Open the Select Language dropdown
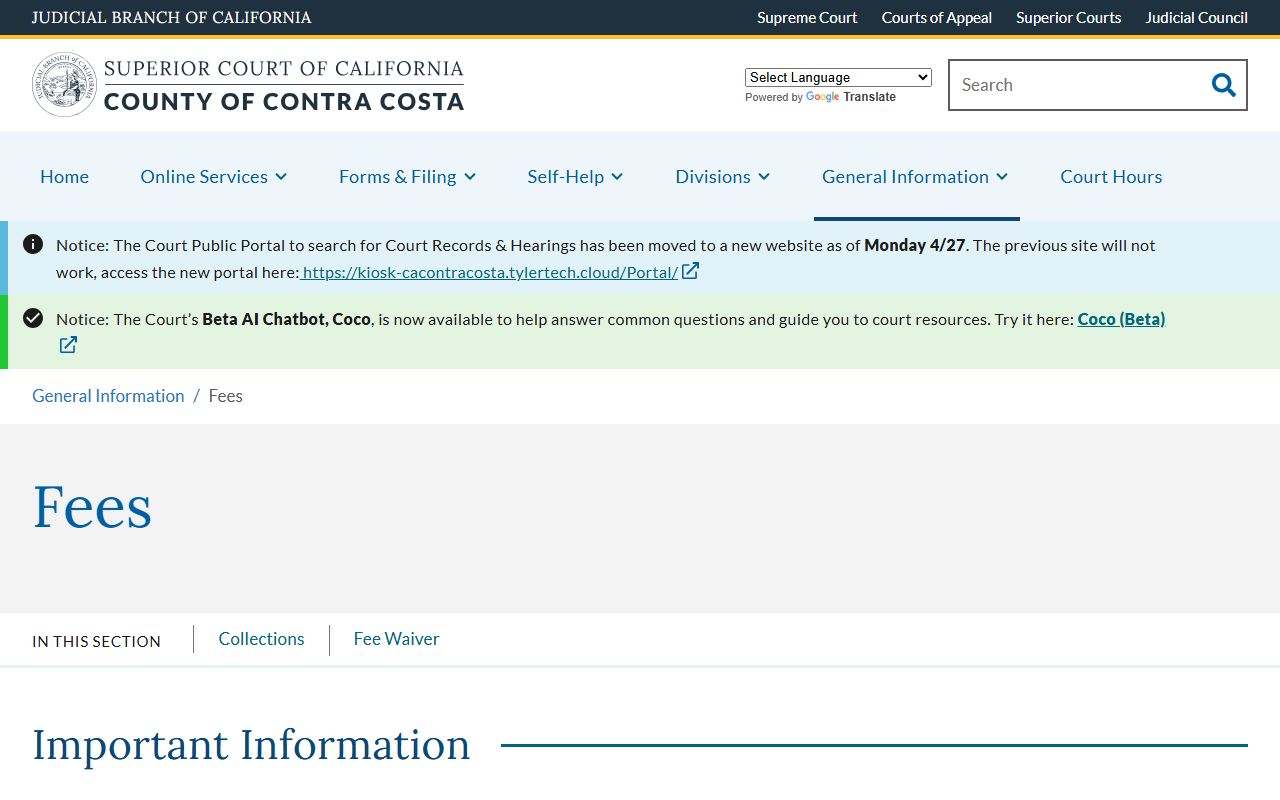1280x800 pixels. (838, 77)
